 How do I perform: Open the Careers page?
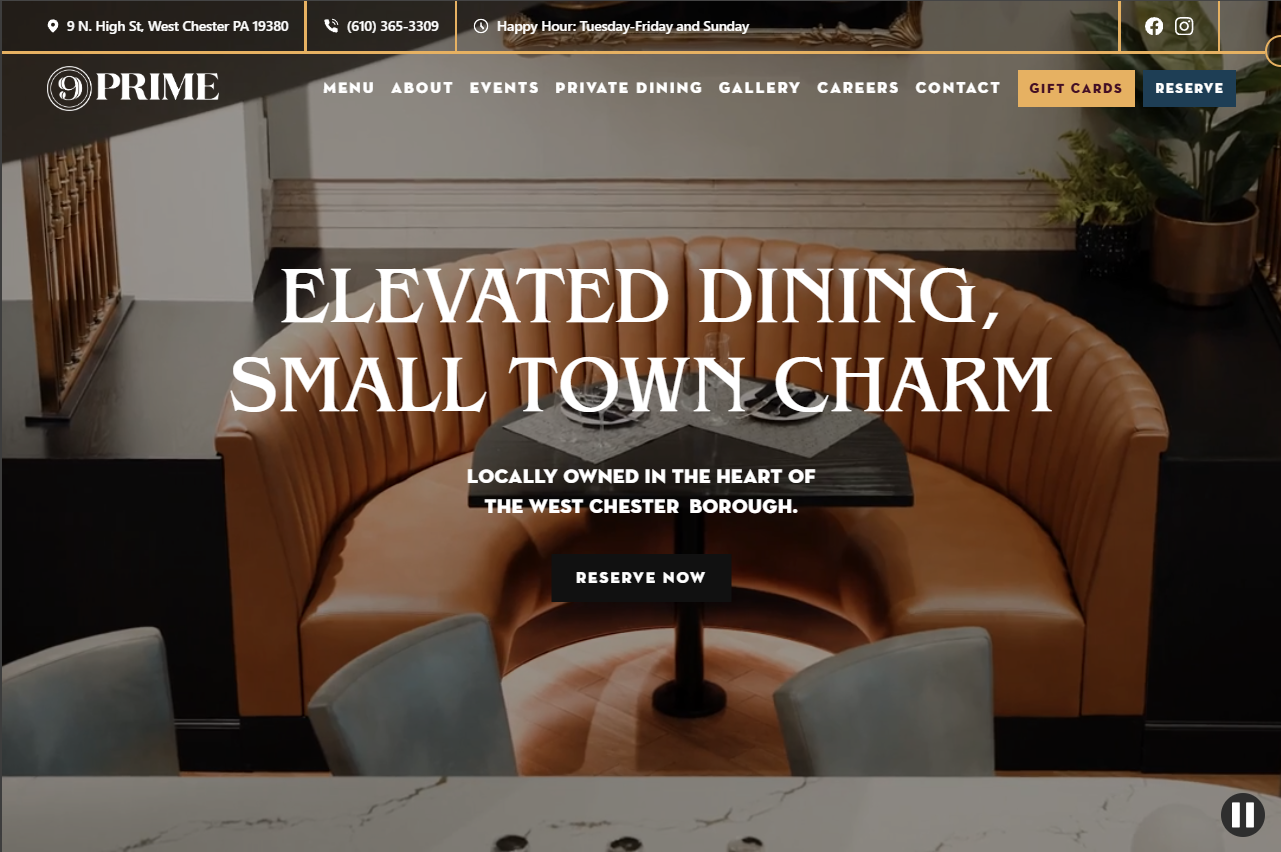click(x=858, y=88)
